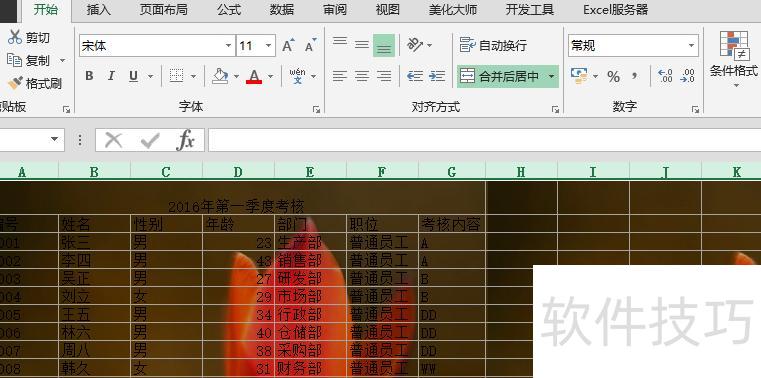
Task: Switch to the 开始 (Home) tab
Action: tap(46, 10)
